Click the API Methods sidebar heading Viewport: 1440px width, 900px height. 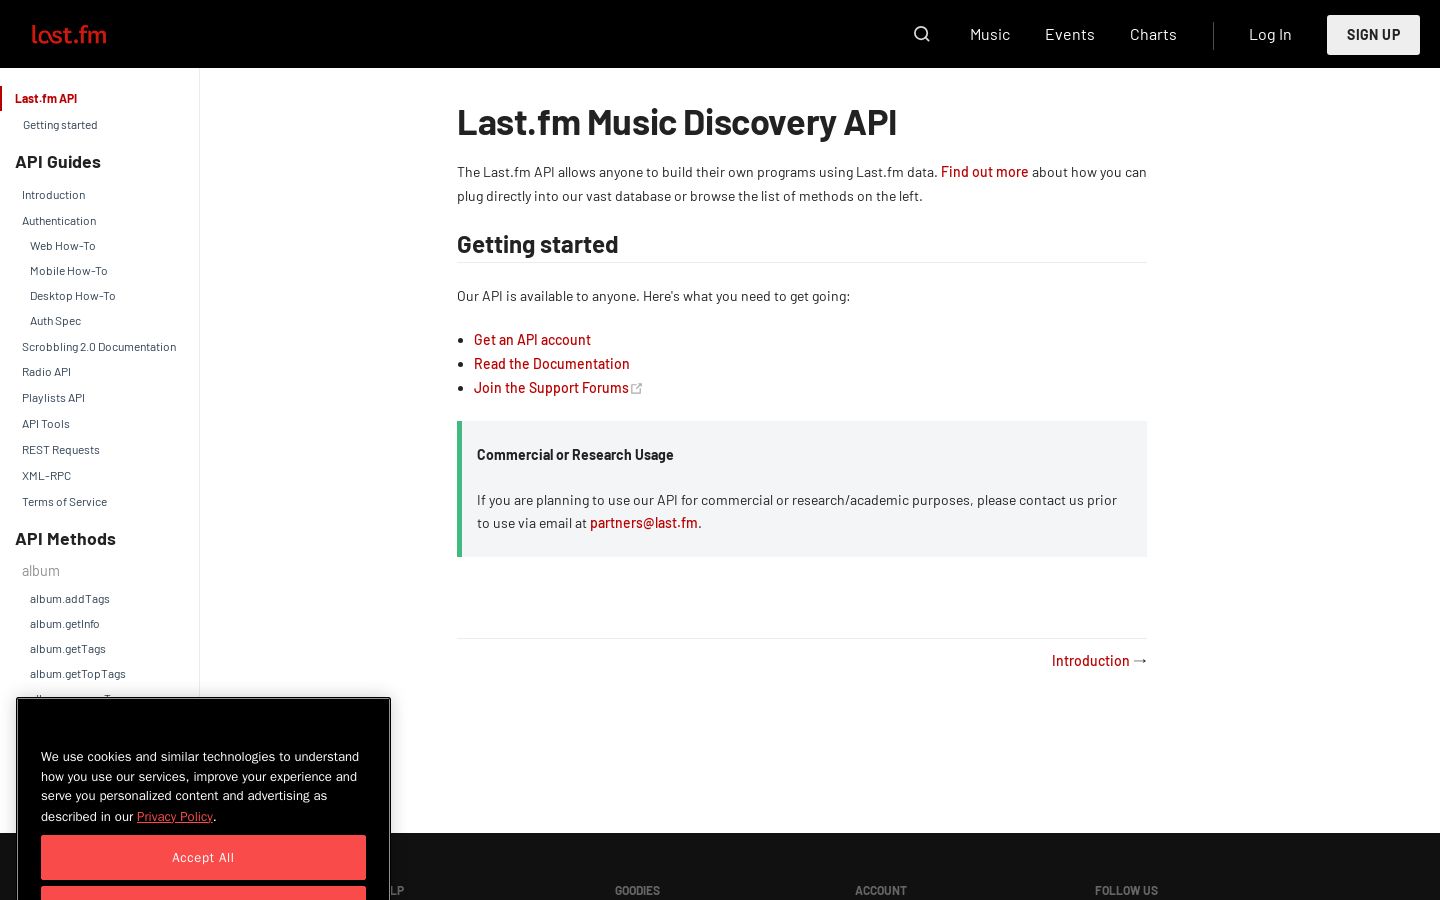pyautogui.click(x=65, y=539)
